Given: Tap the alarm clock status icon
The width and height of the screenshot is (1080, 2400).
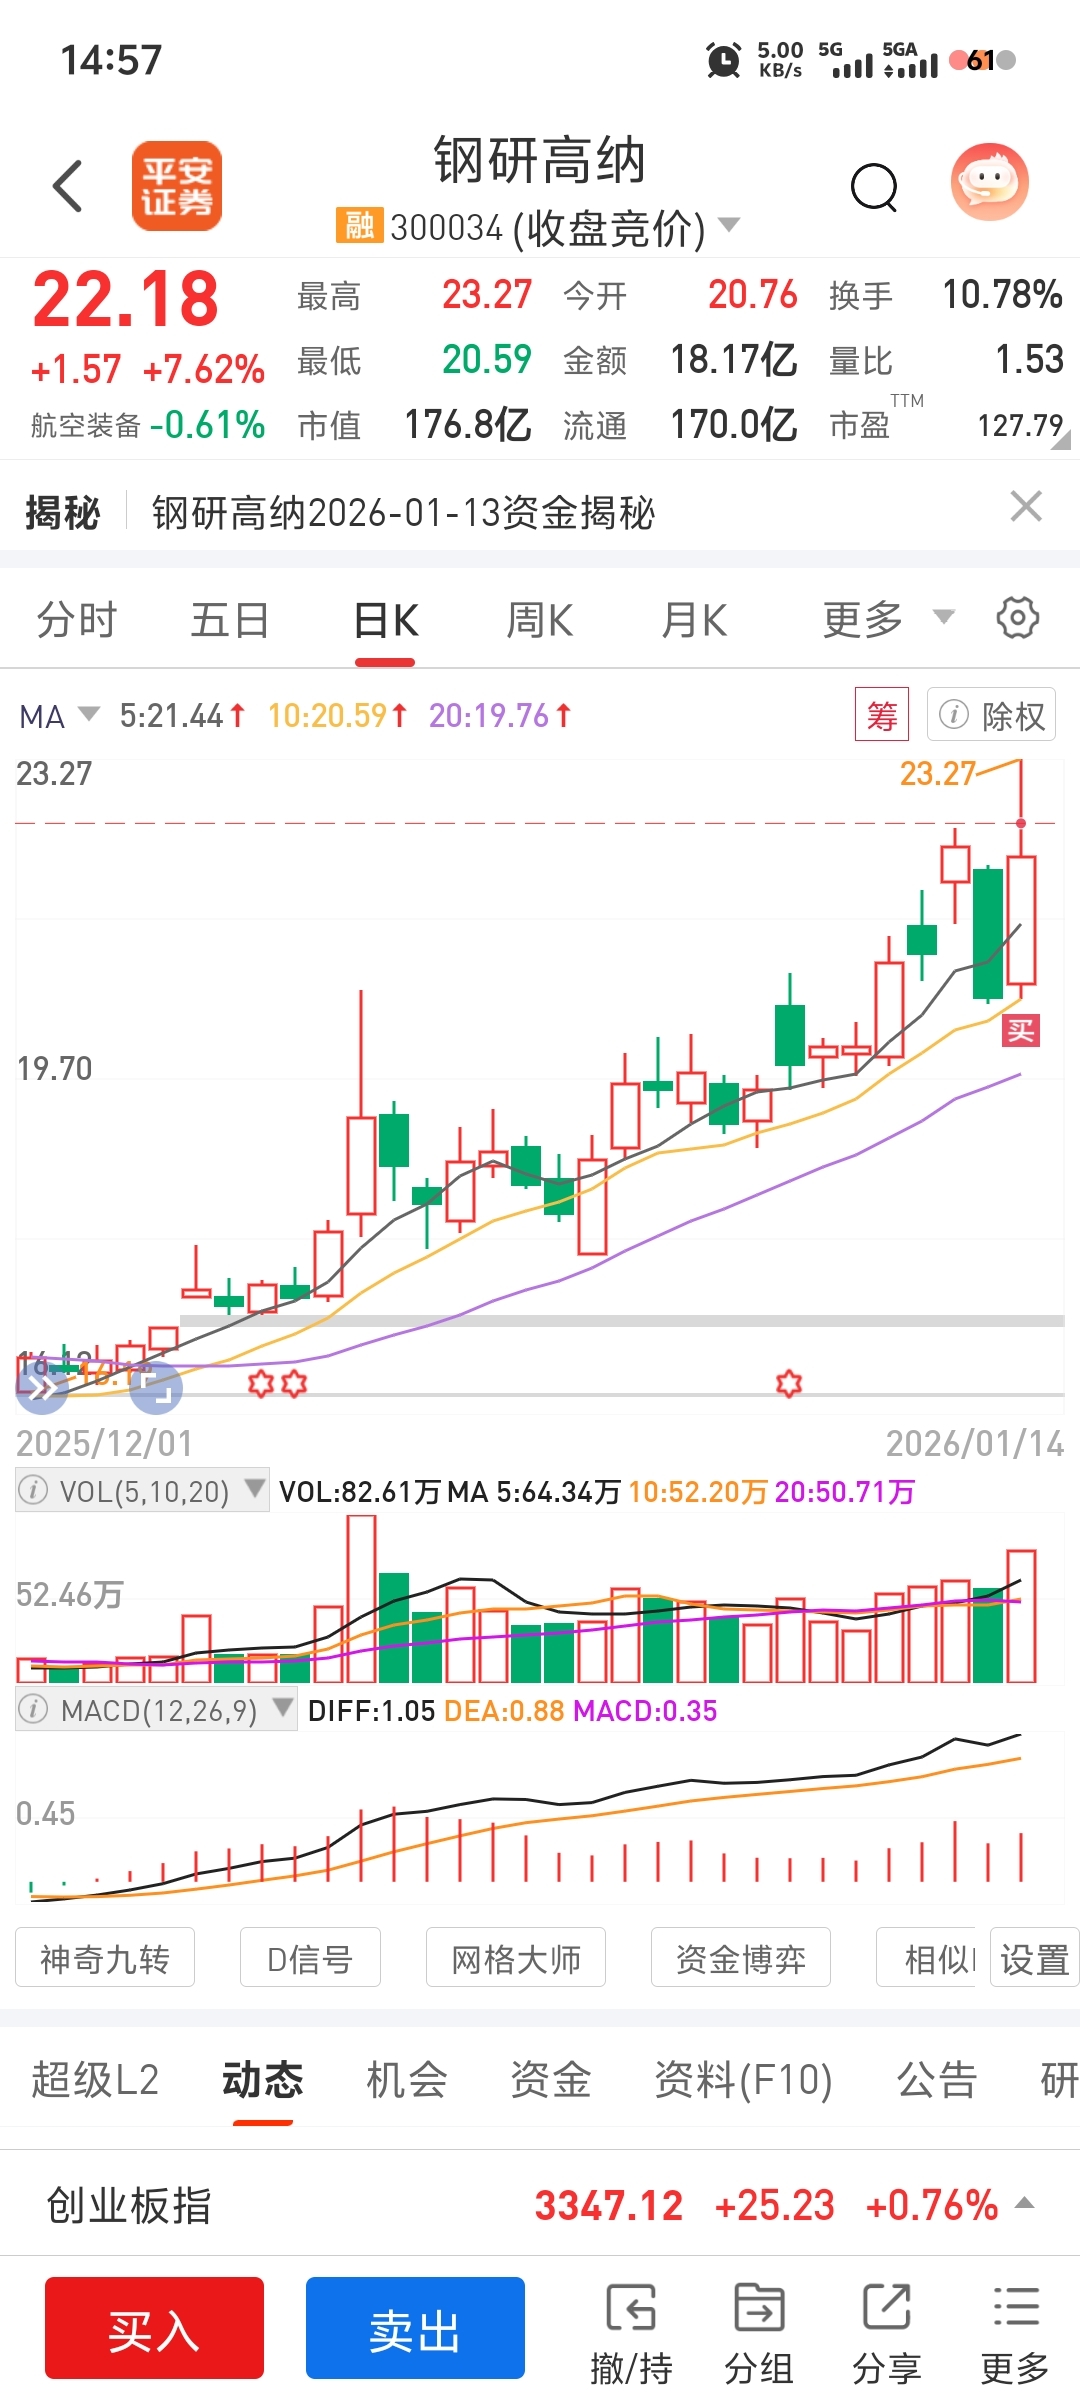Looking at the screenshot, I should pyautogui.click(x=723, y=60).
